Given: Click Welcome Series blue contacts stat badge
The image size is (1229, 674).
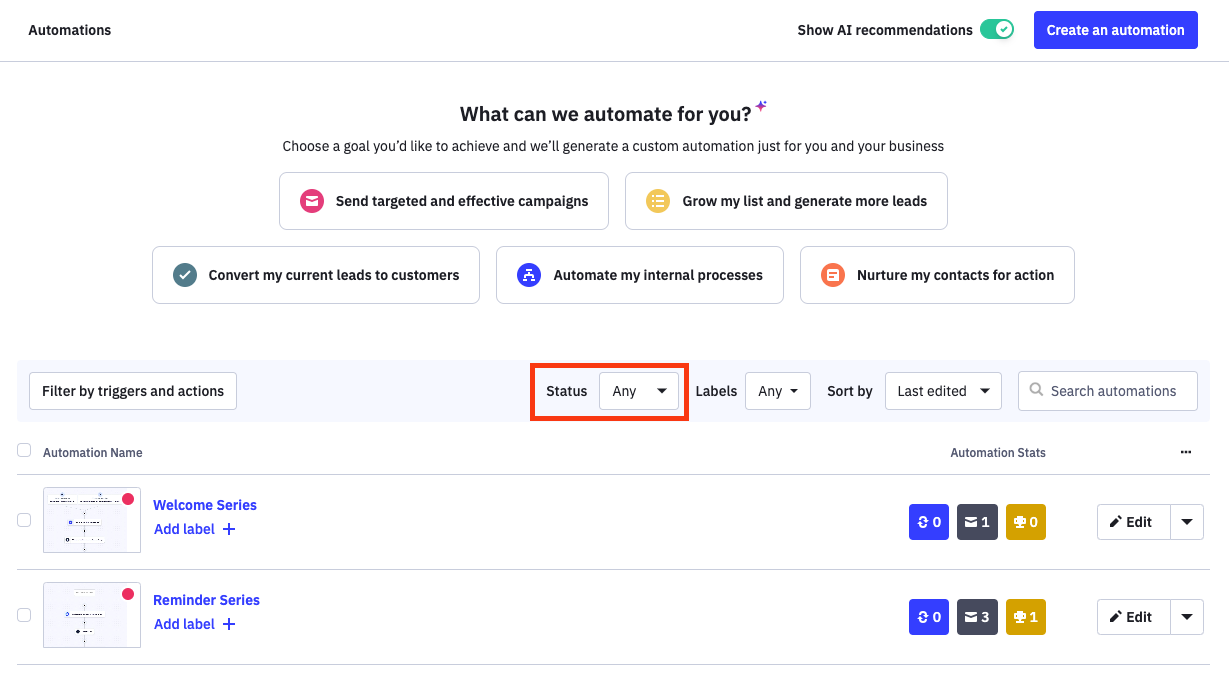Looking at the screenshot, I should (x=928, y=522).
